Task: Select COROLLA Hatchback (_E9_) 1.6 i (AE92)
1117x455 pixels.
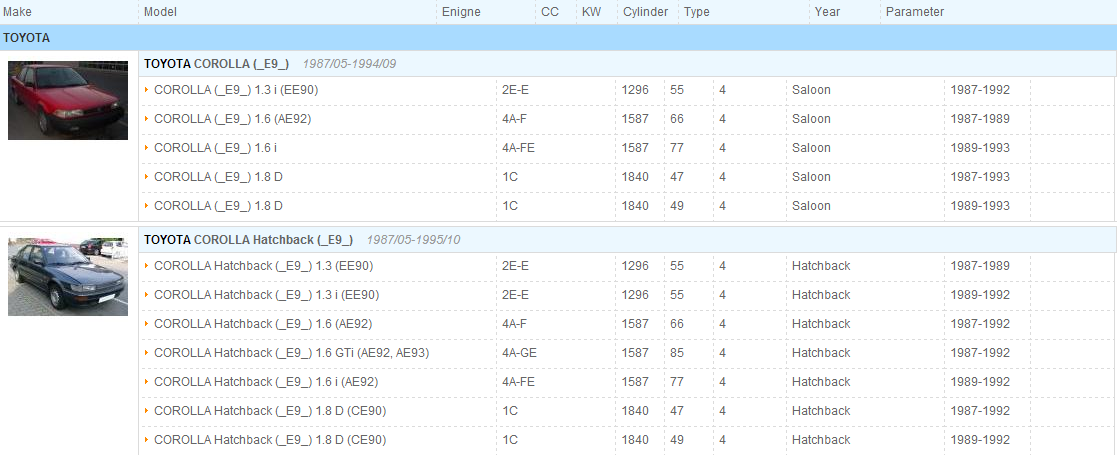Action: pos(266,382)
